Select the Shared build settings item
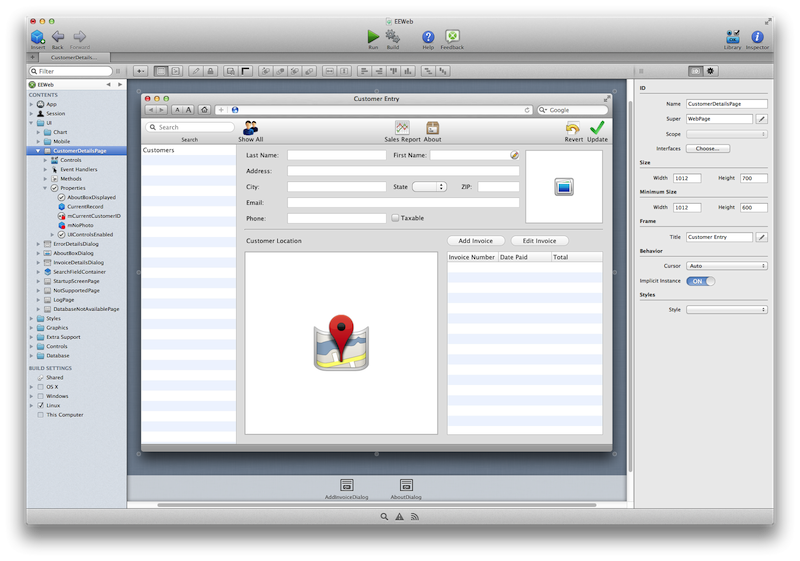Screen dimensions: 800x561 55,377
